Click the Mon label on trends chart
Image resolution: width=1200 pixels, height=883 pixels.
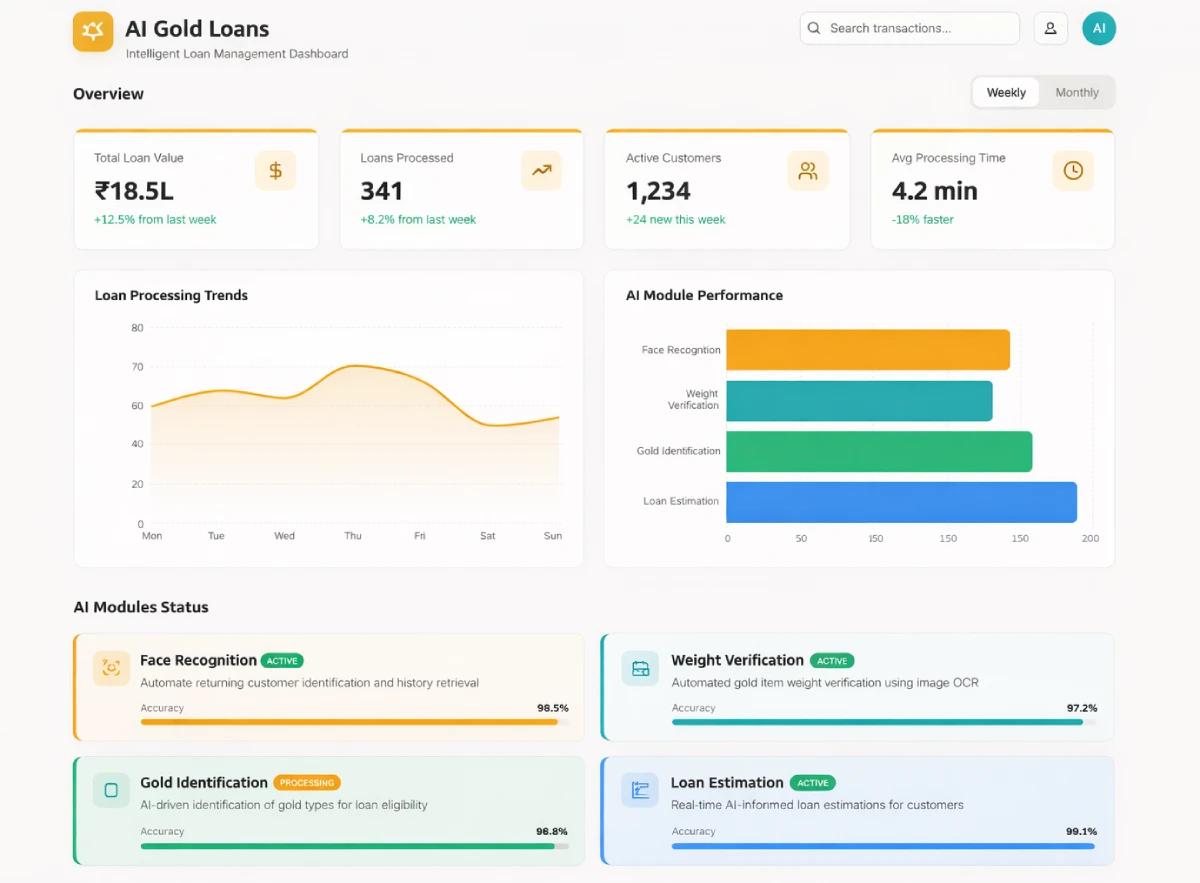152,536
